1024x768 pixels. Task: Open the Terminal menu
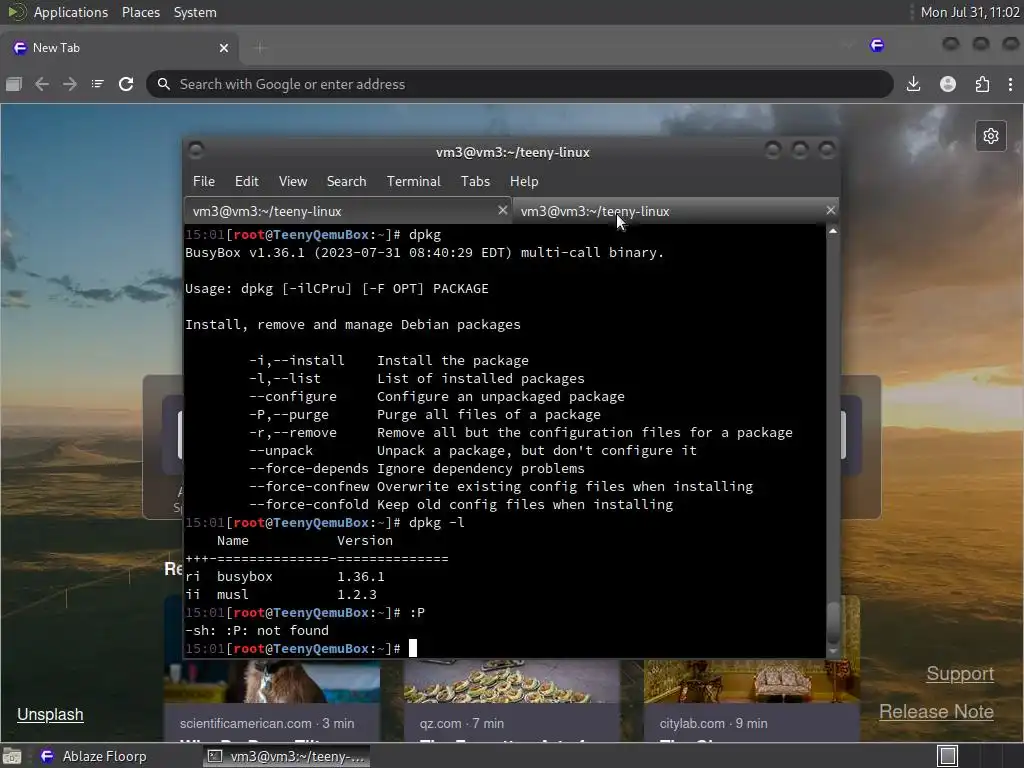click(413, 182)
